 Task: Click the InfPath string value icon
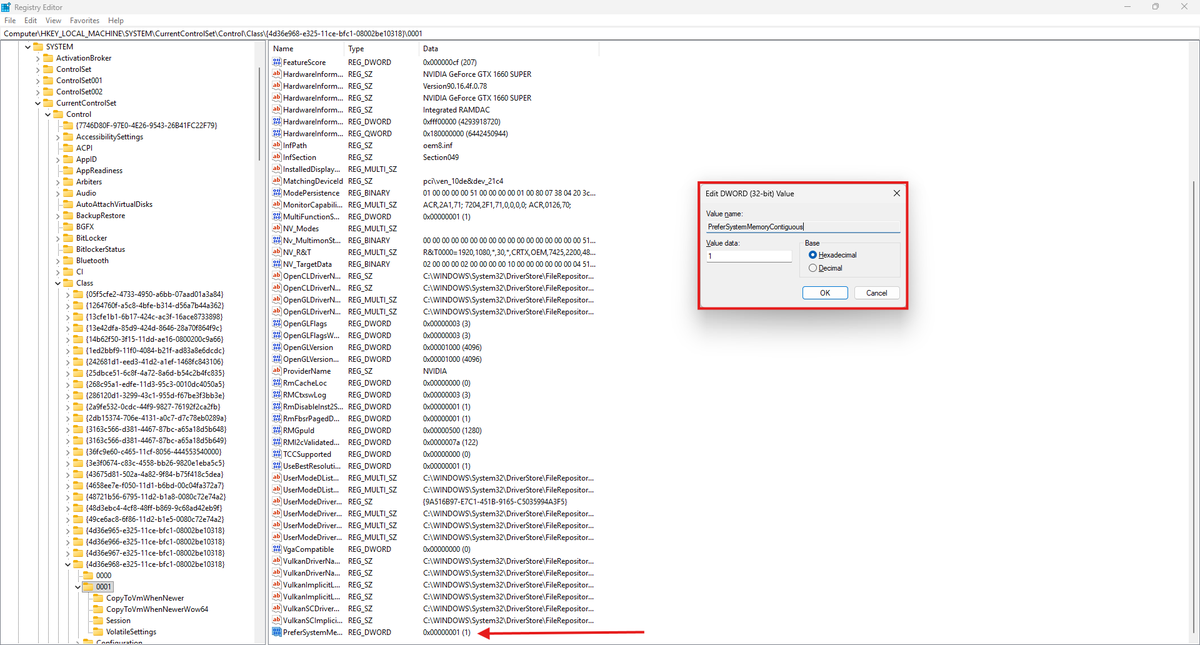277,145
